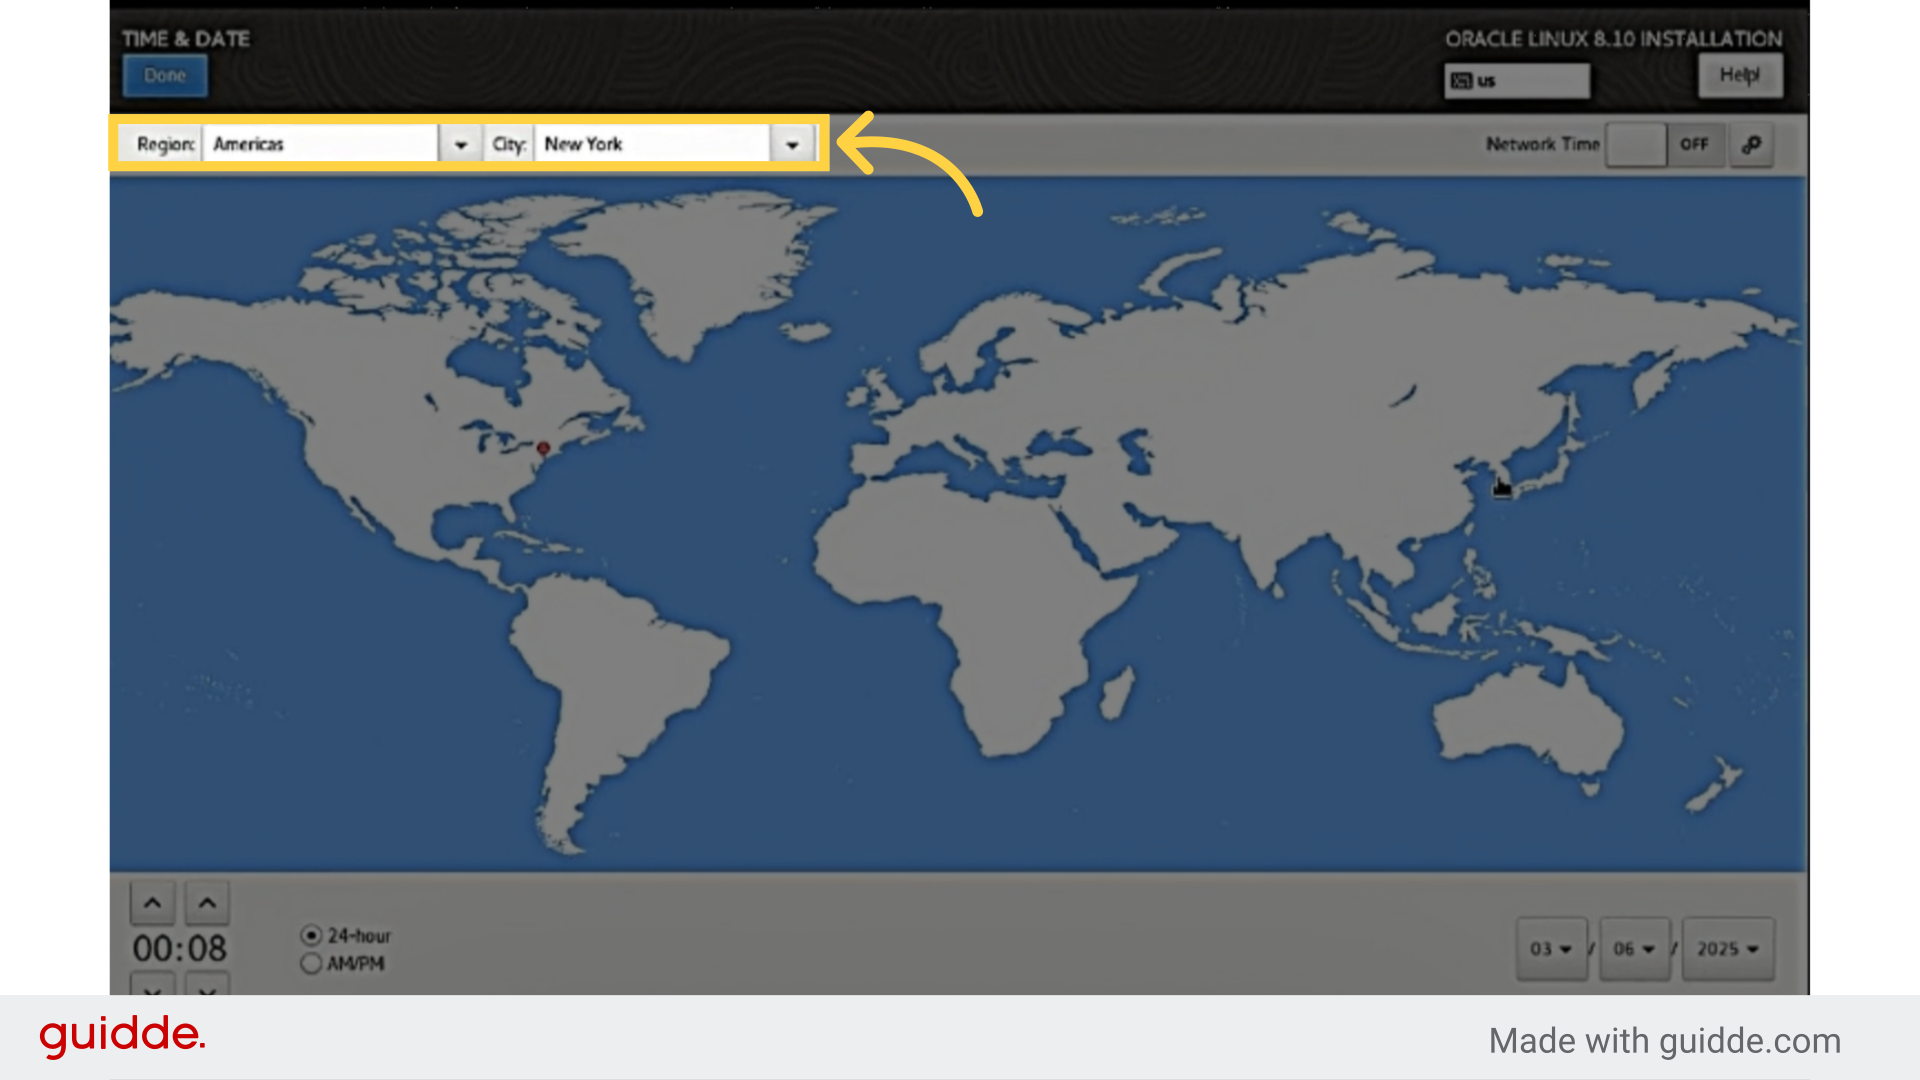This screenshot has width=1920, height=1080.
Task: Click the "us" keyboard layout indicator
Action: pyautogui.click(x=1516, y=81)
